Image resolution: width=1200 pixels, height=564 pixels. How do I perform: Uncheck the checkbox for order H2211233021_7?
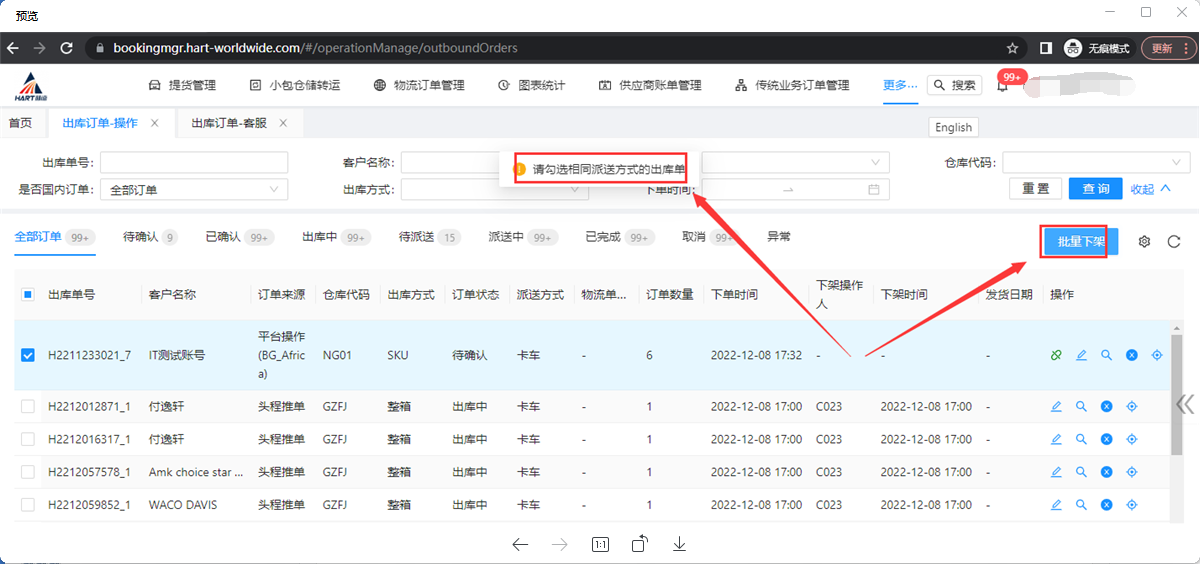point(28,355)
